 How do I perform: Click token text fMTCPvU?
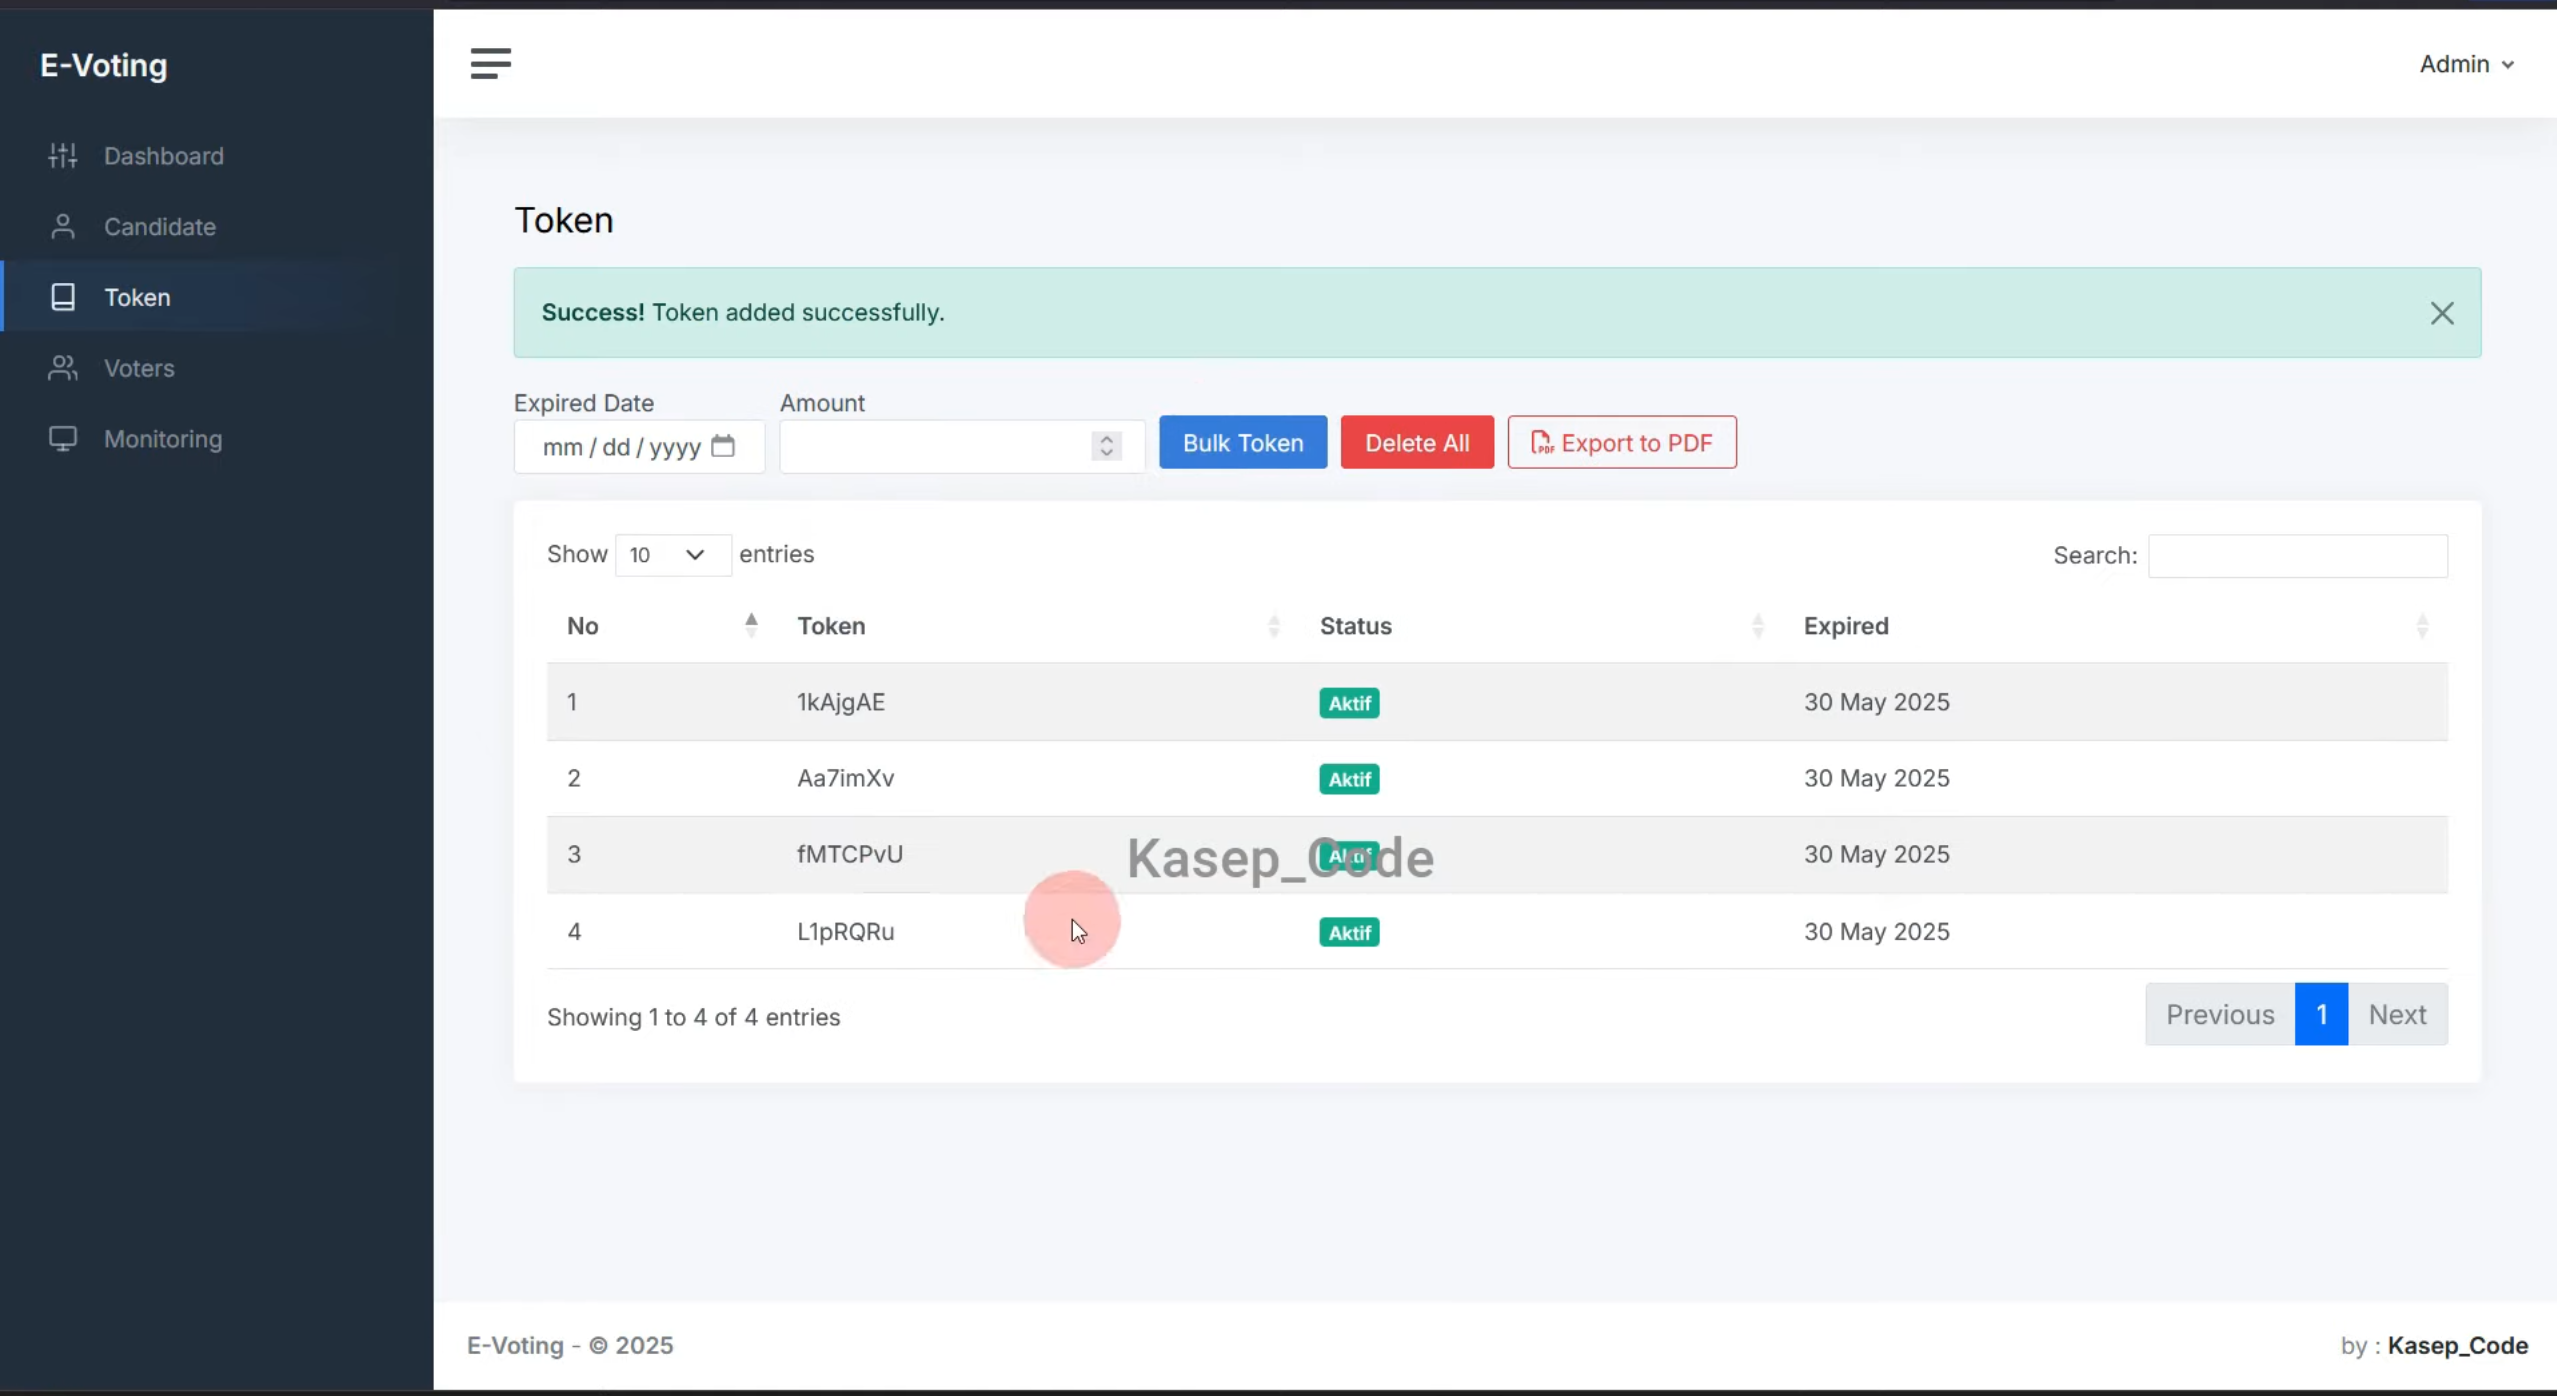pyautogui.click(x=849, y=854)
